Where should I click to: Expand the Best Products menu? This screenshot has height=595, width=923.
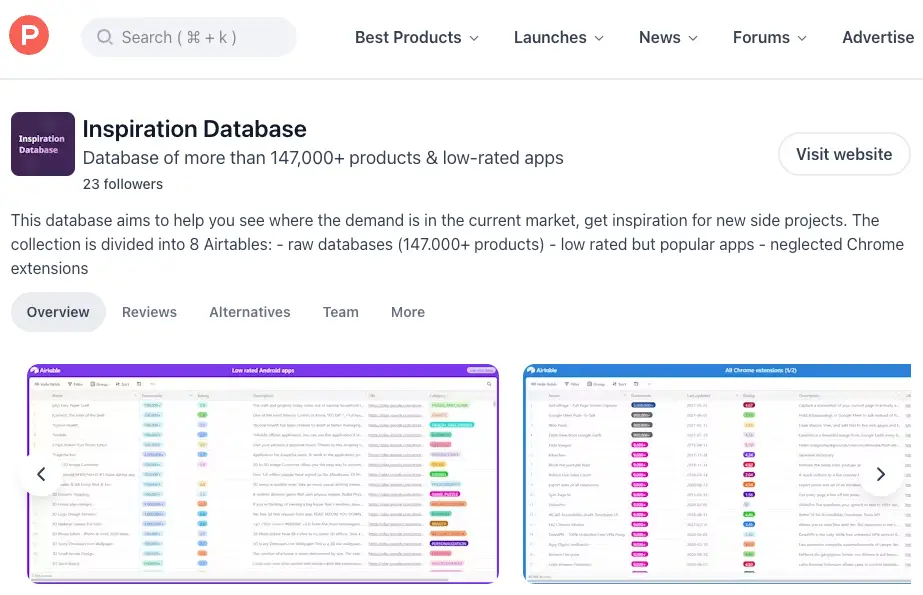click(417, 38)
